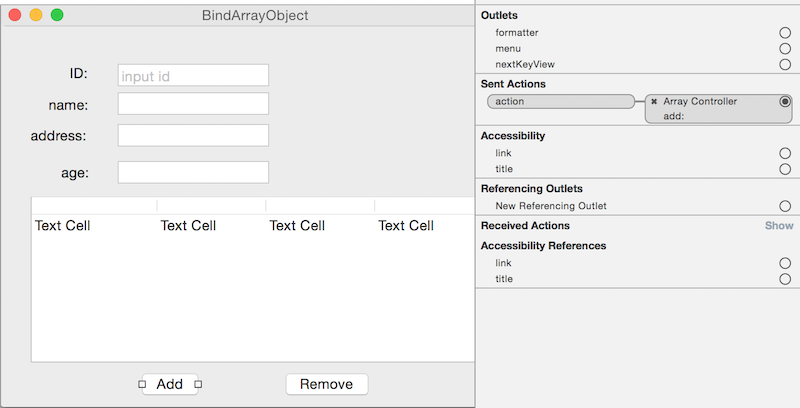Select the ID: label
Image resolution: width=800 pixels, height=408 pixels.
point(79,73)
